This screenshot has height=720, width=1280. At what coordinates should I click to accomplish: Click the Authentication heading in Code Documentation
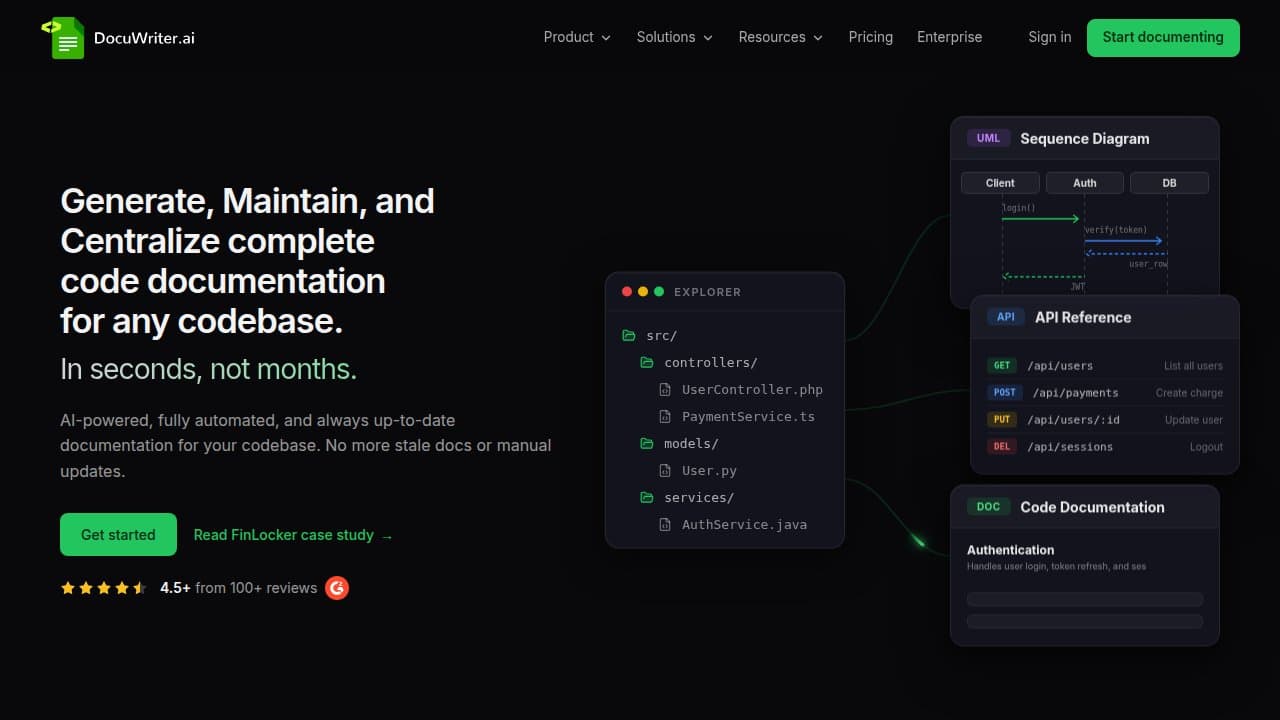[1011, 550]
